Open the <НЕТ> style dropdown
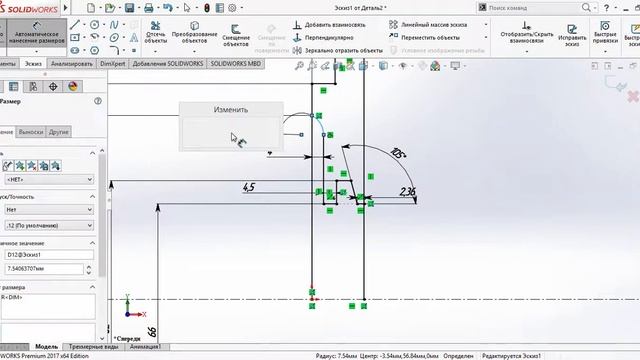Image resolution: width=640 pixels, height=360 pixels. 49,180
